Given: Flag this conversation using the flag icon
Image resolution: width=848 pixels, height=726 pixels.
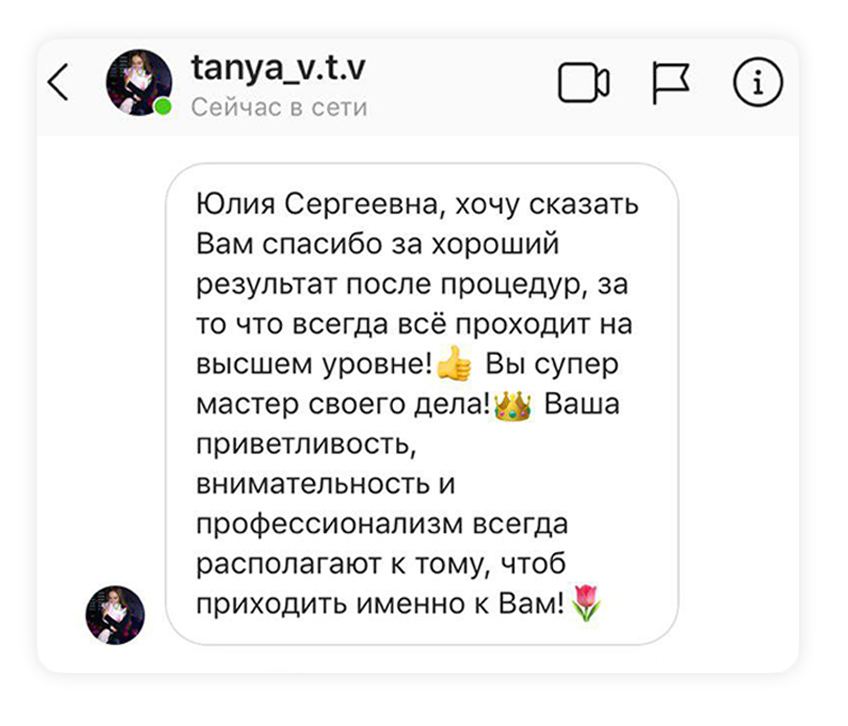Looking at the screenshot, I should point(671,83).
